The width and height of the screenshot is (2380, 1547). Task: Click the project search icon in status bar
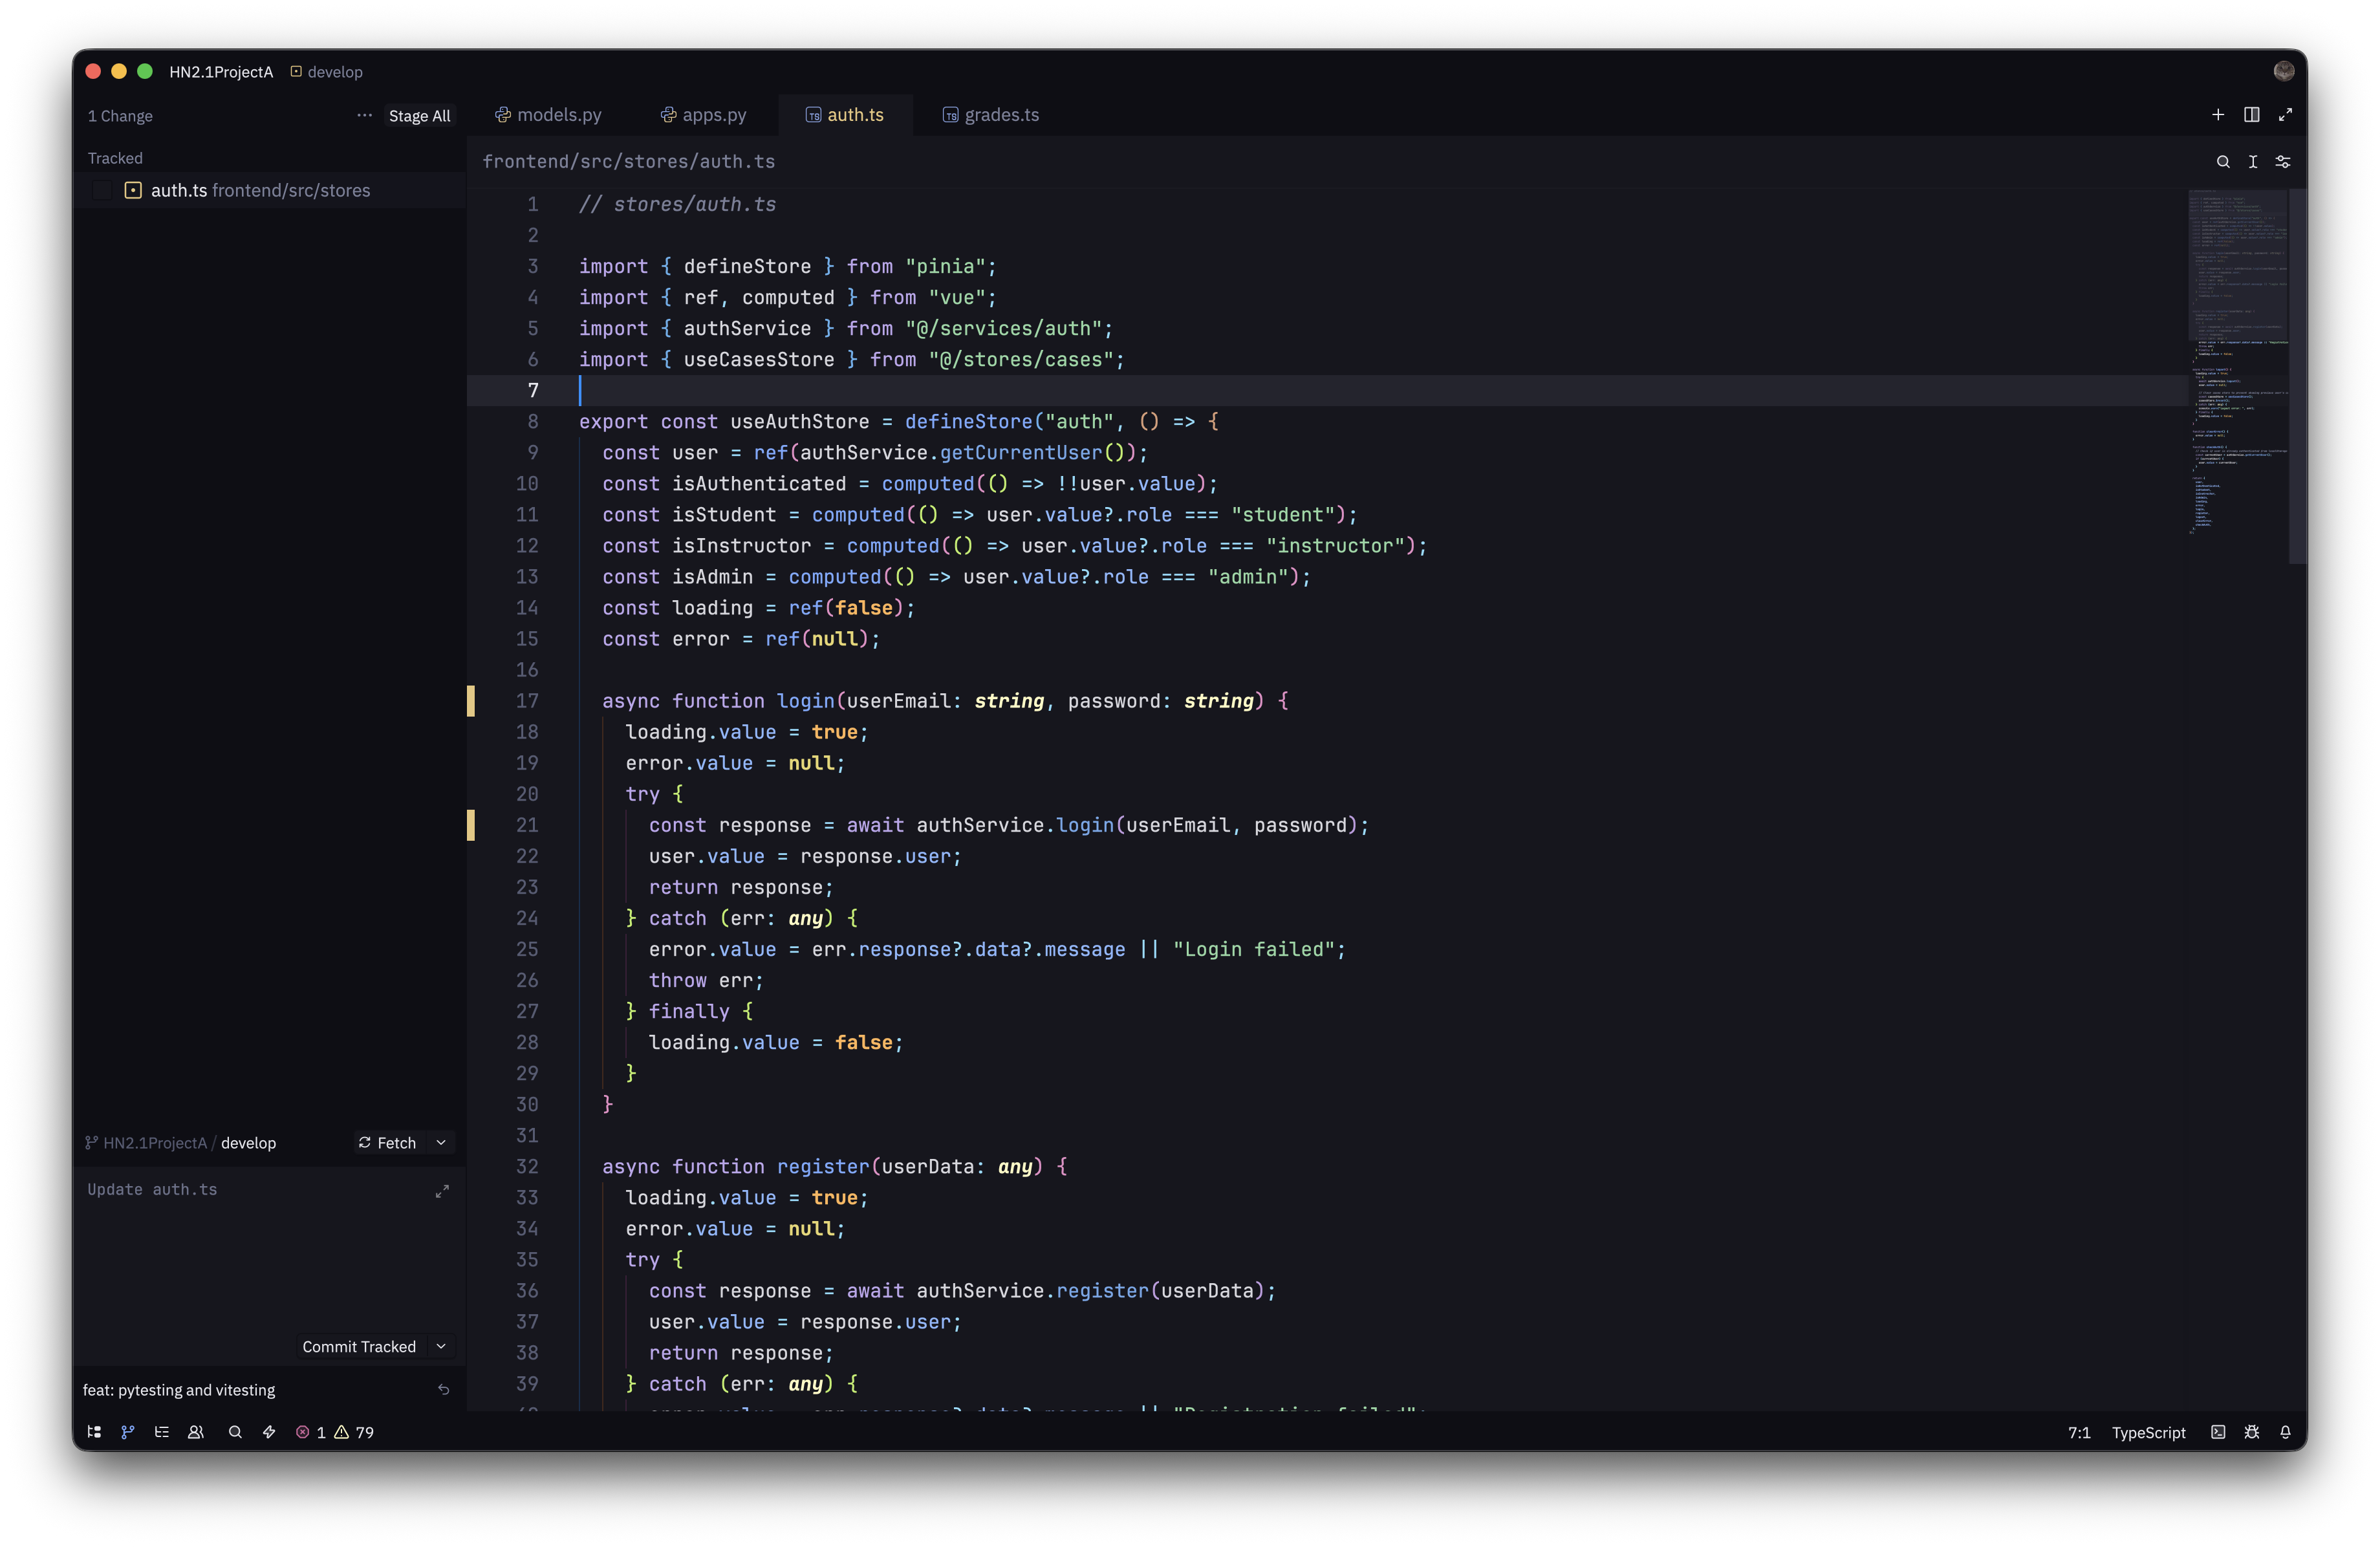pyautogui.click(x=235, y=1432)
